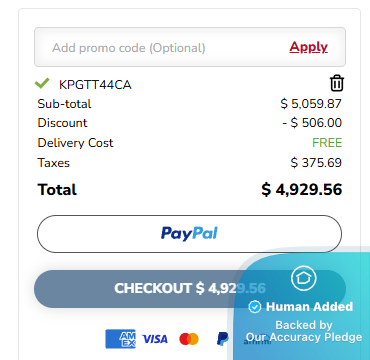
Task: Click the American Express card icon
Action: coord(120,339)
